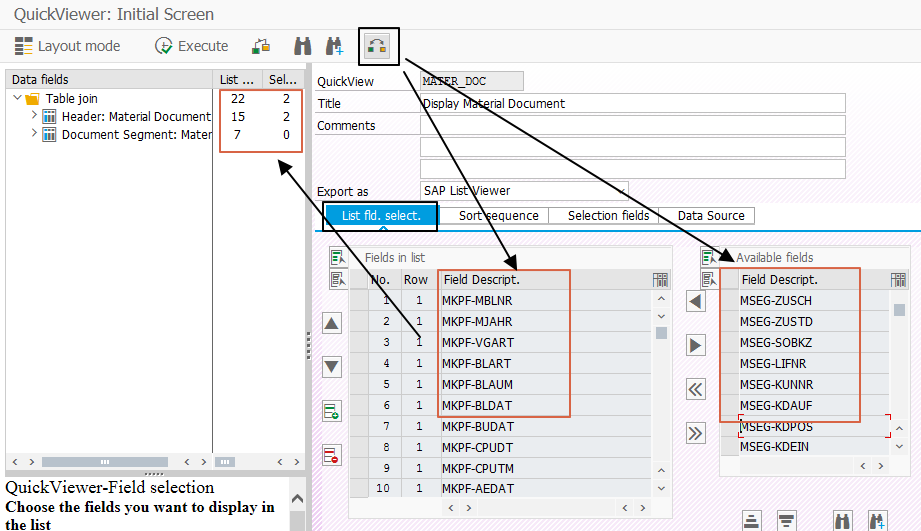Click select-all icon next to Fields in list title
921x531 pixels.
pyautogui.click(x=338, y=257)
